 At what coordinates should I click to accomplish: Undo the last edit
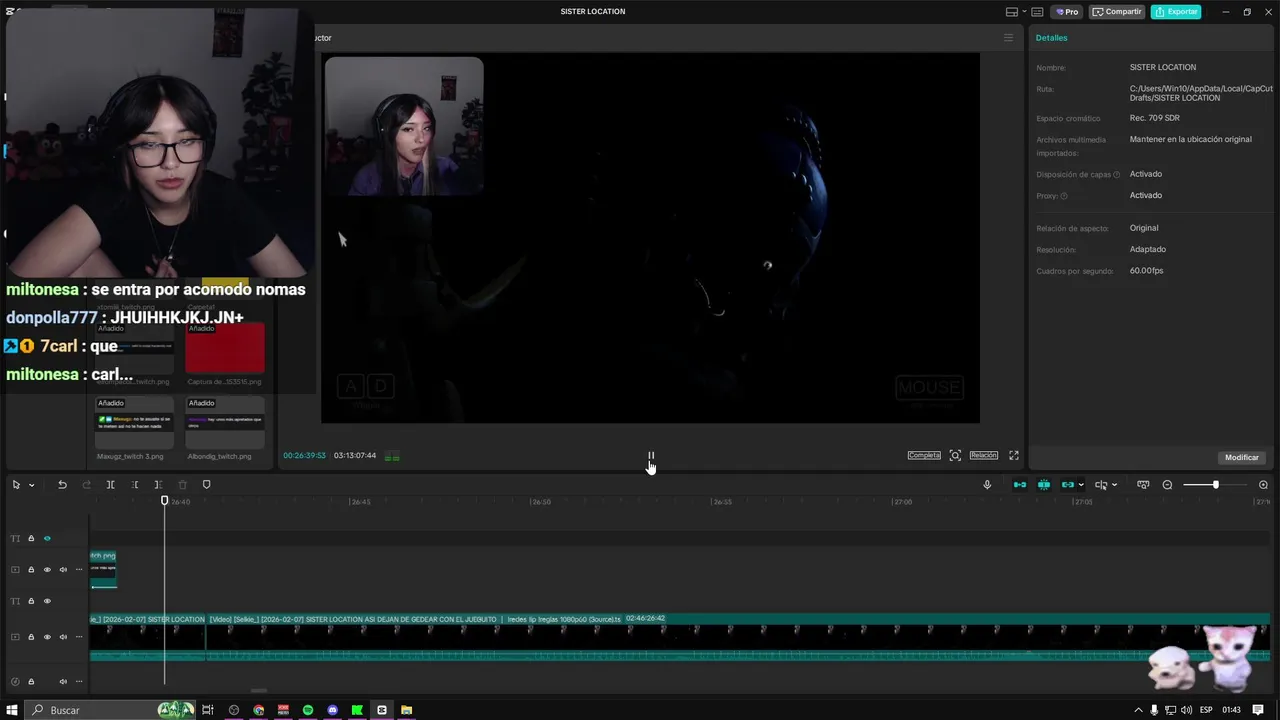62,485
